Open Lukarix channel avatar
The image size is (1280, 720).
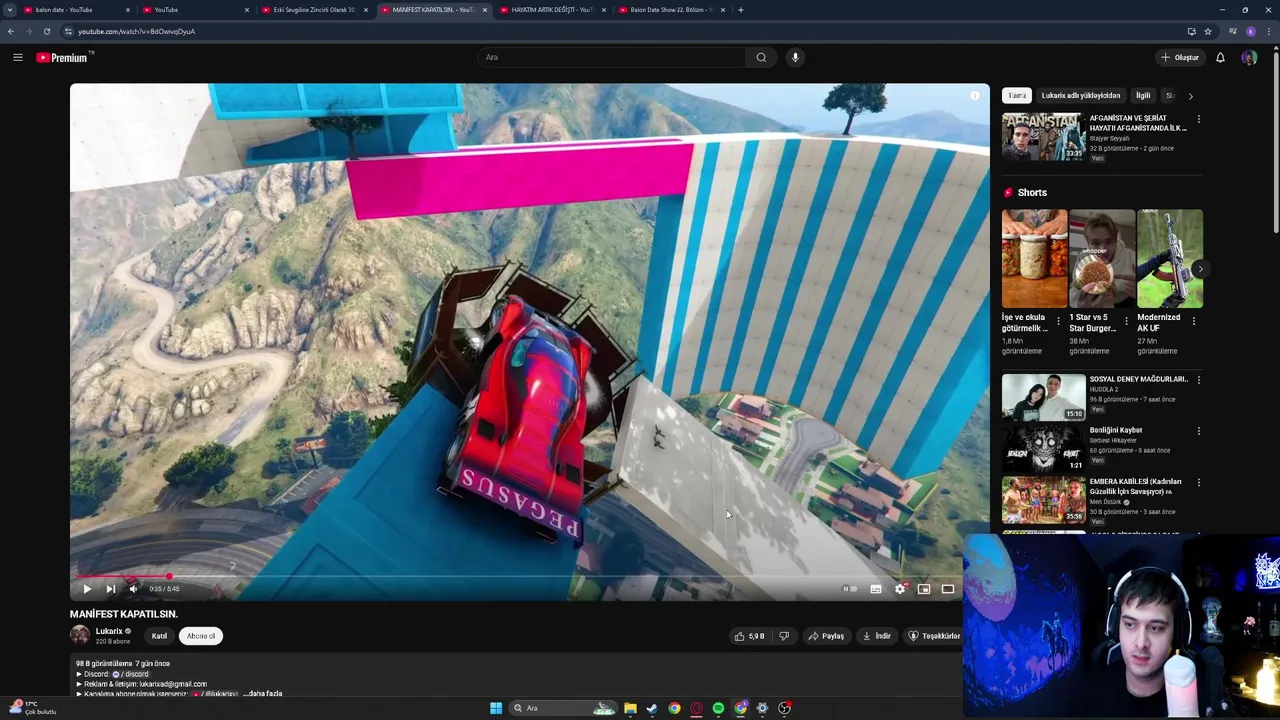coord(80,635)
